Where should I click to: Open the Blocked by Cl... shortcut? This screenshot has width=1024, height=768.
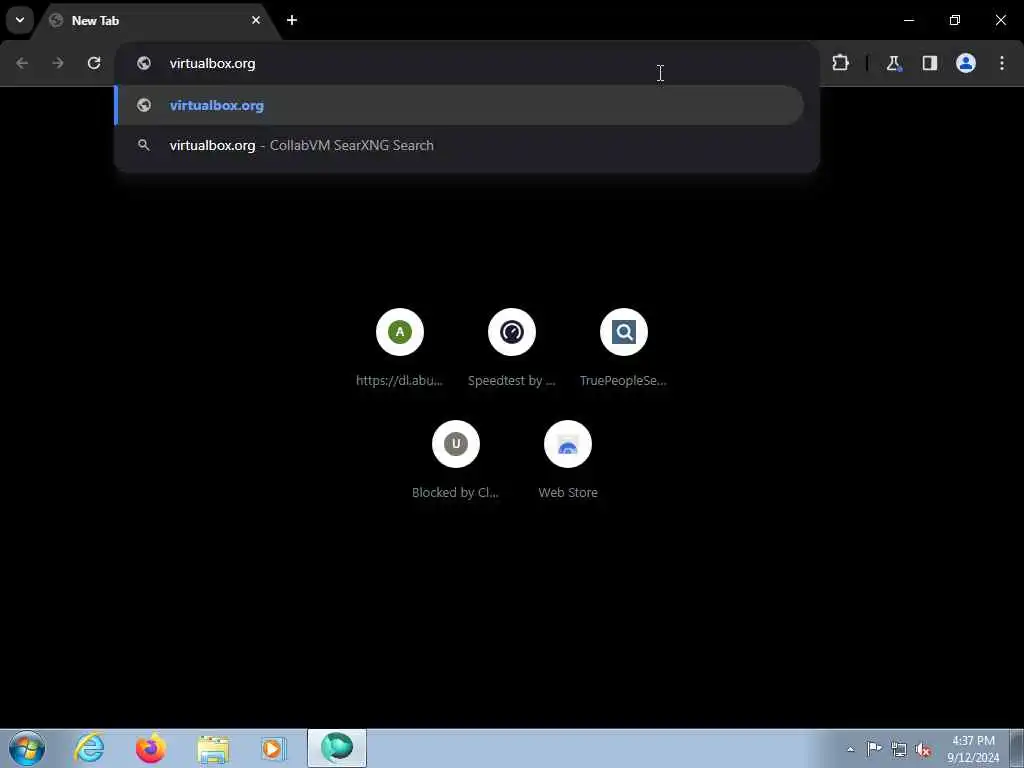click(x=456, y=460)
